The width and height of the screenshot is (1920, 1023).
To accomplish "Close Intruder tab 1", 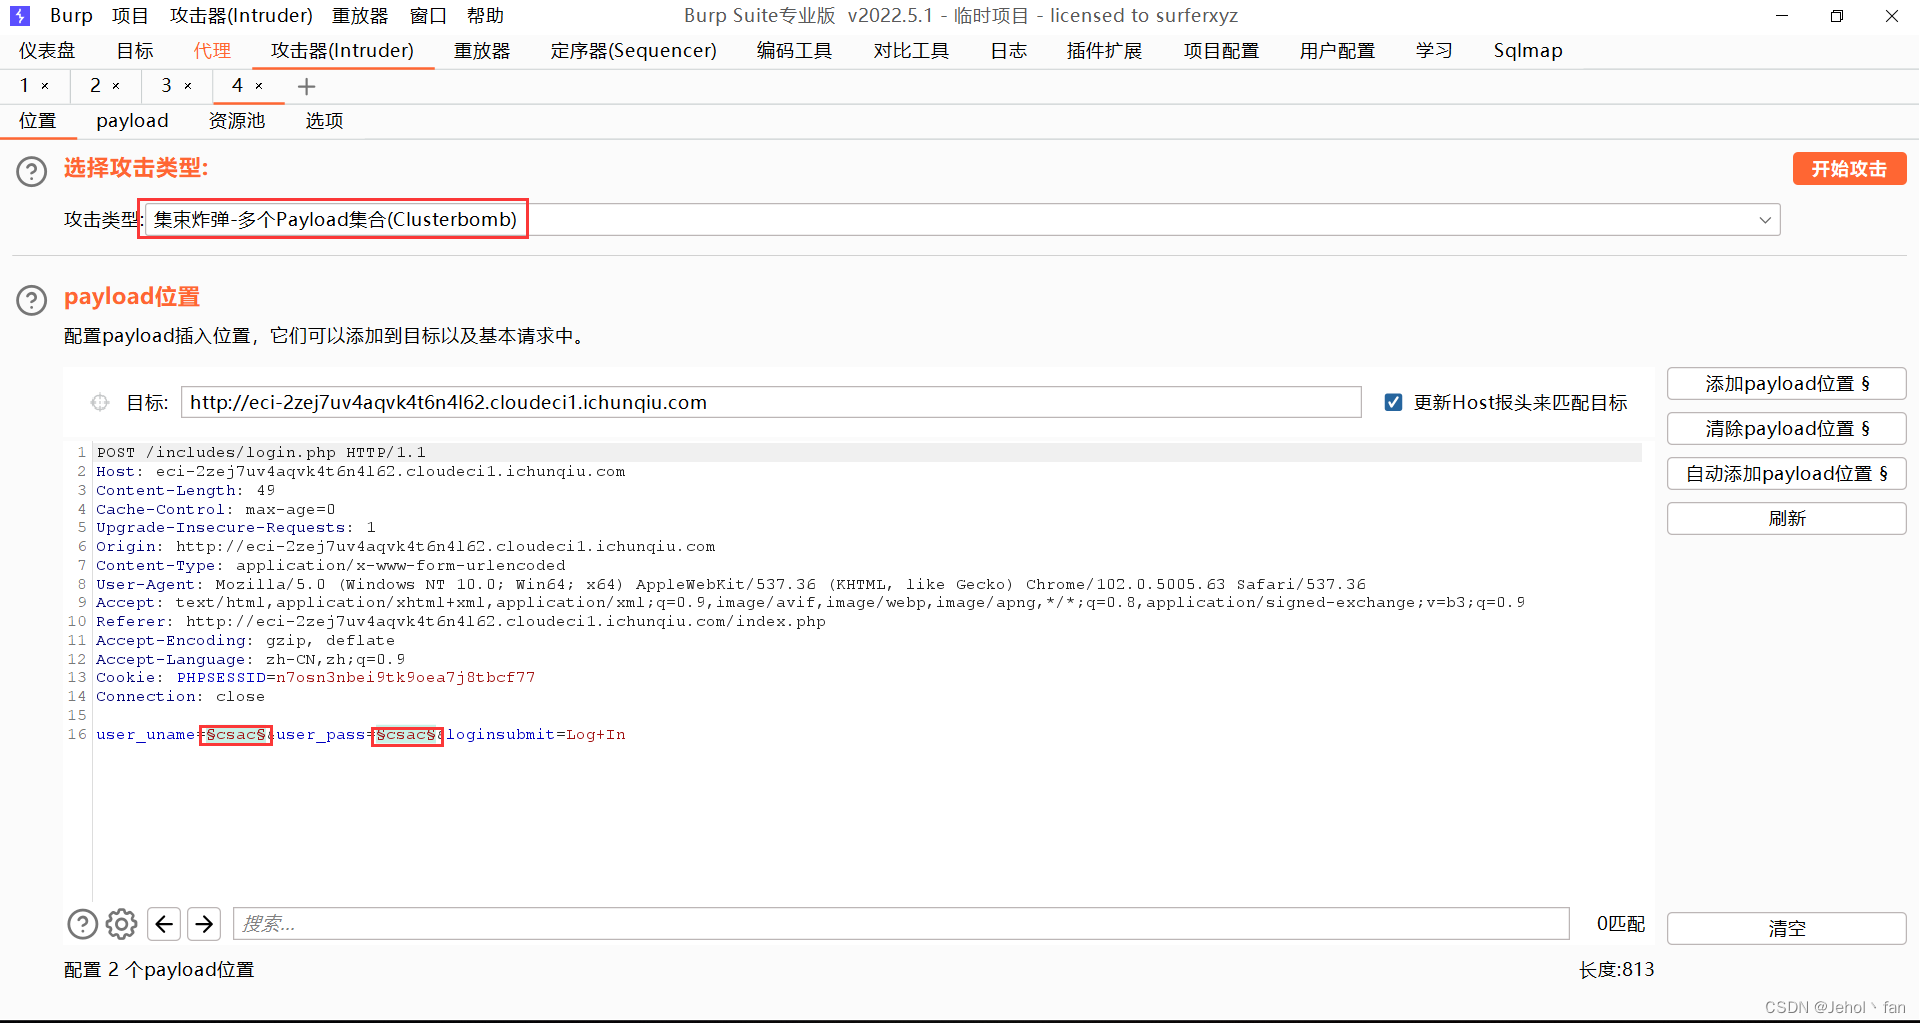I will pos(45,86).
